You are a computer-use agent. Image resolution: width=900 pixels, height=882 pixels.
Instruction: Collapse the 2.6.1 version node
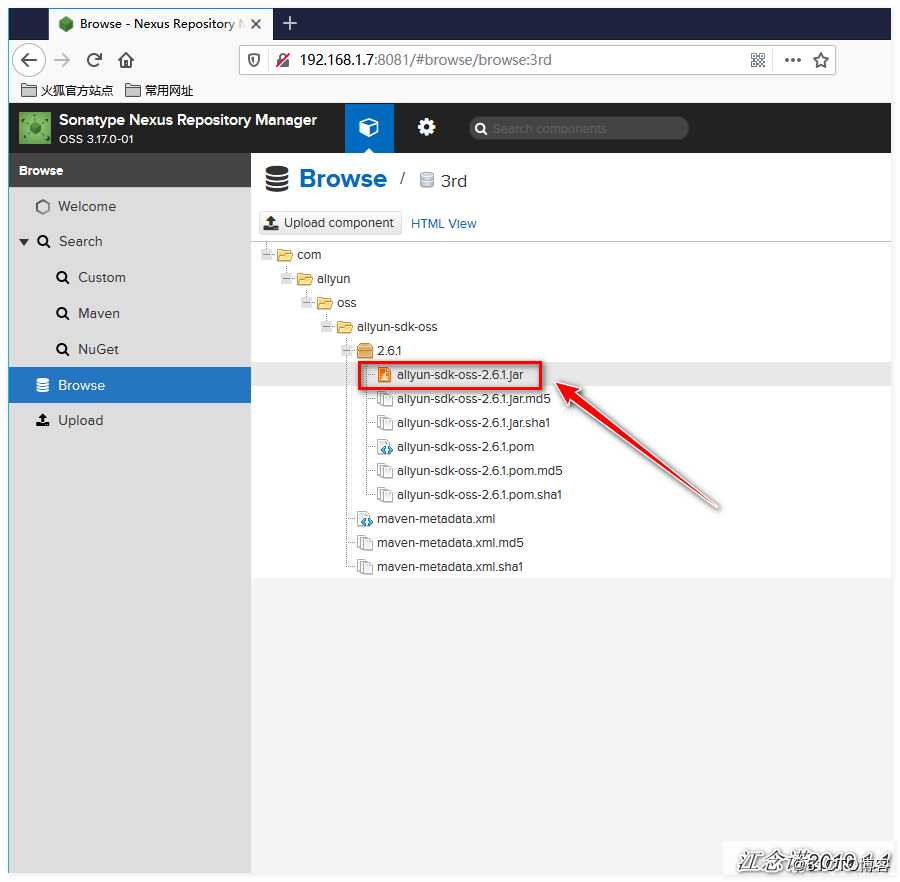[x=347, y=350]
